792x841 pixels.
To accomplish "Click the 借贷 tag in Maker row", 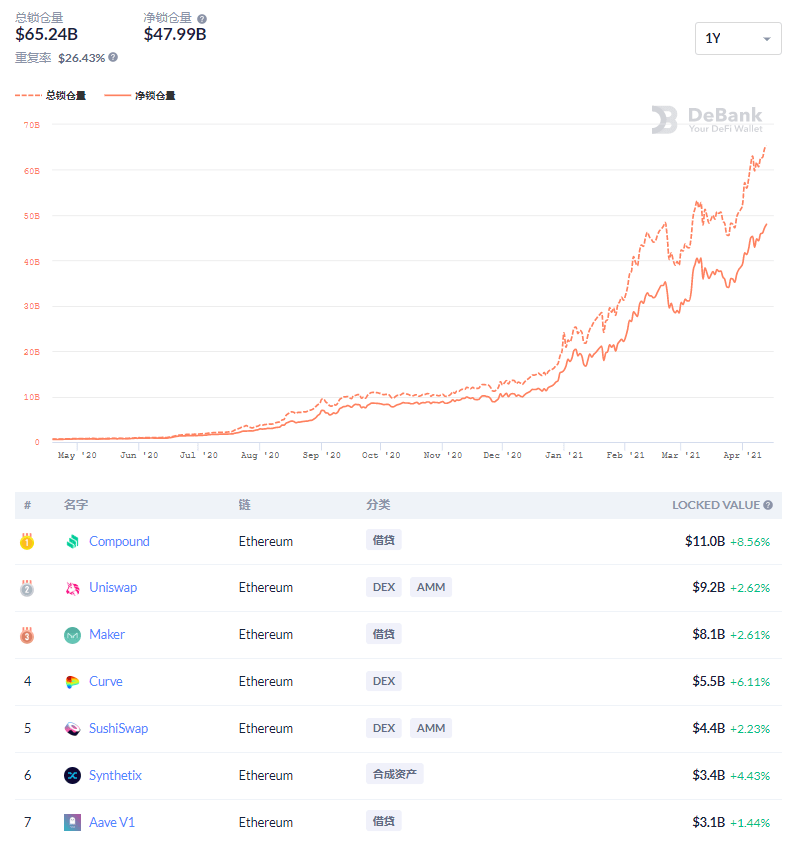I will click(x=383, y=633).
